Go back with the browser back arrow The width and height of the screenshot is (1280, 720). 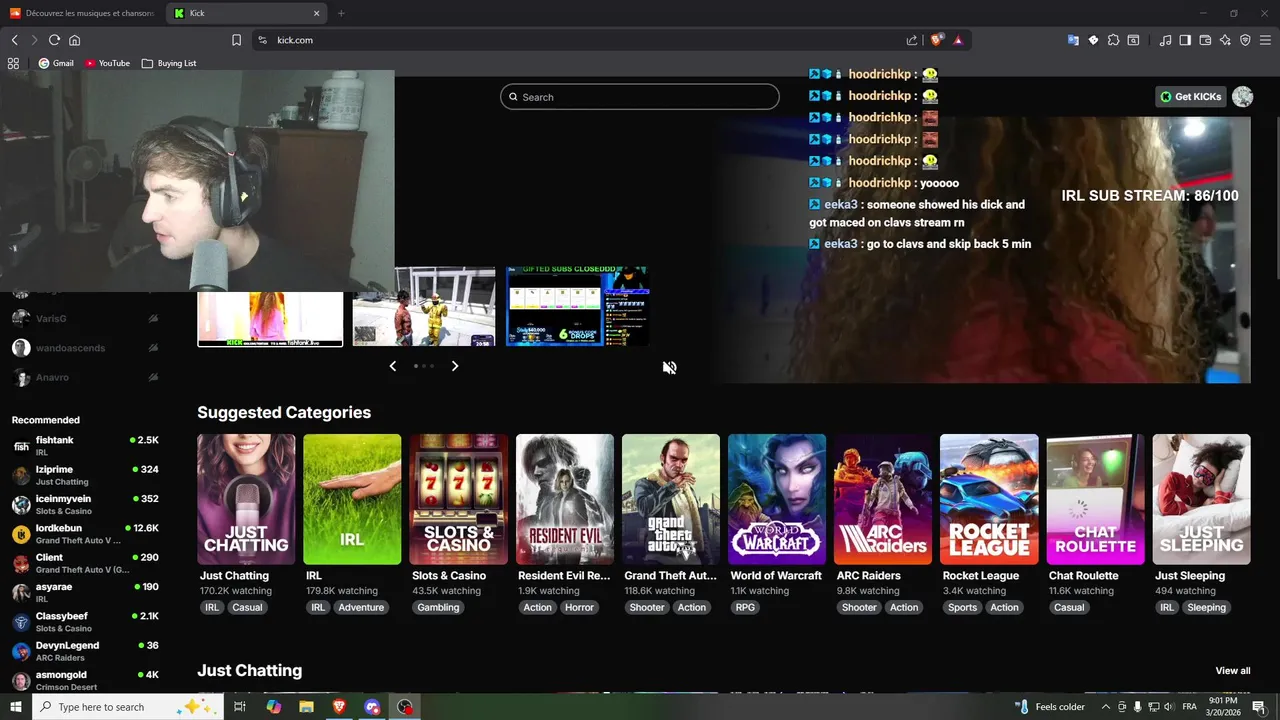14,40
